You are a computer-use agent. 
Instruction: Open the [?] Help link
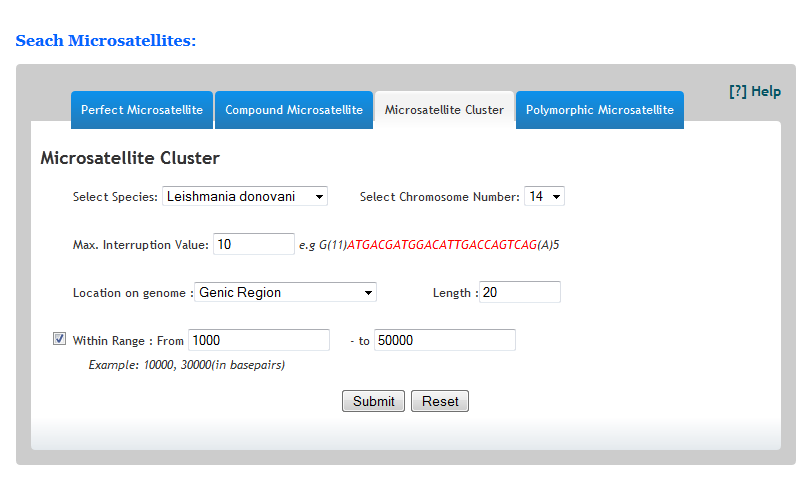click(x=755, y=91)
